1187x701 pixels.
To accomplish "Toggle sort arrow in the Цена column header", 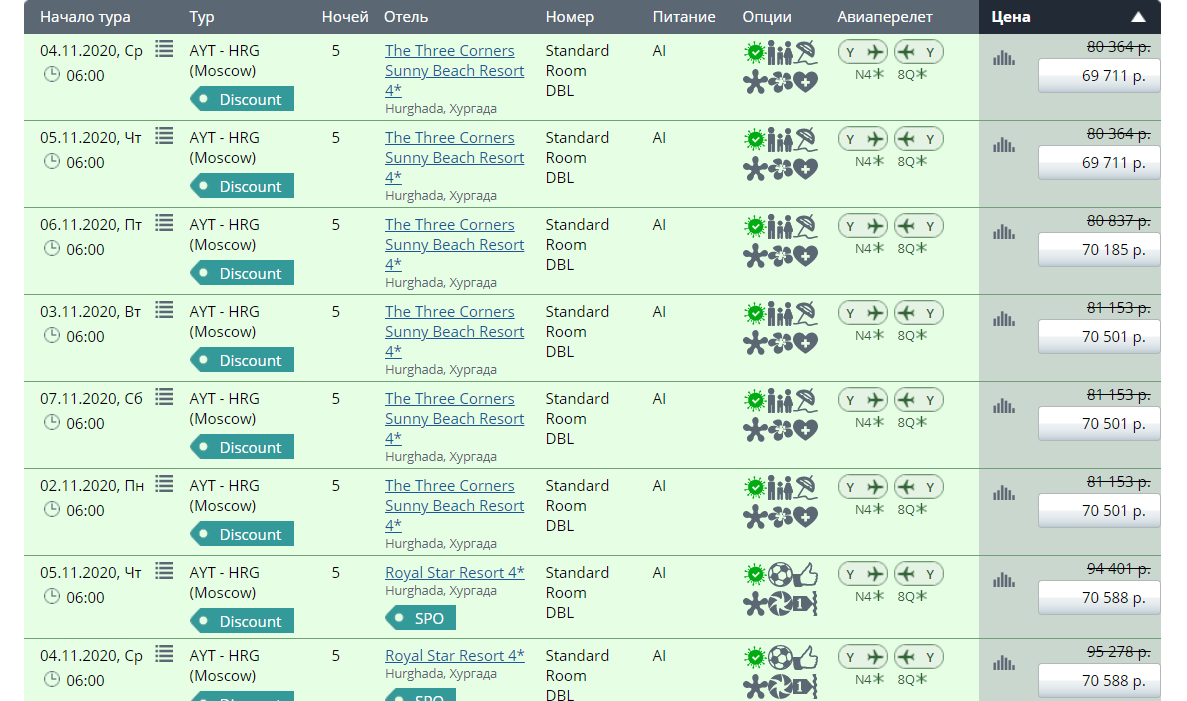I will [x=1138, y=17].
